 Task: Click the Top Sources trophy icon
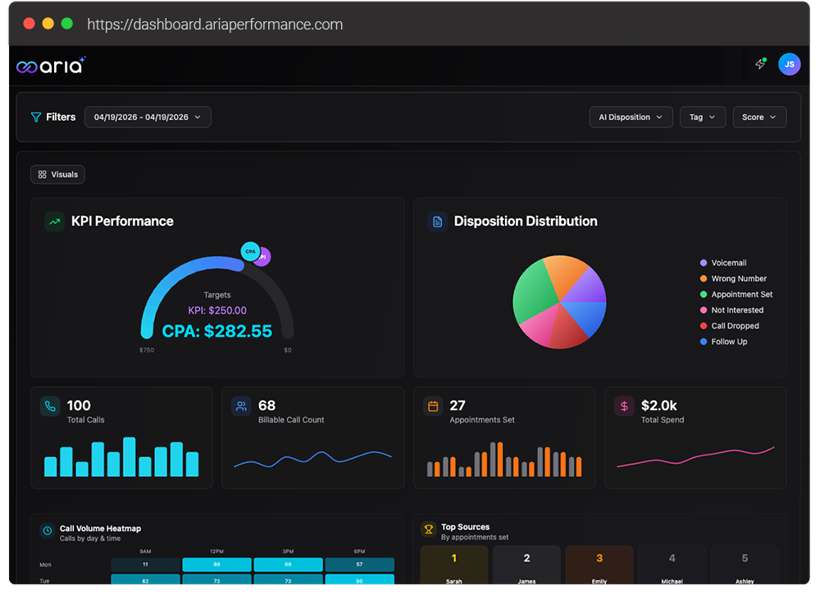click(428, 530)
